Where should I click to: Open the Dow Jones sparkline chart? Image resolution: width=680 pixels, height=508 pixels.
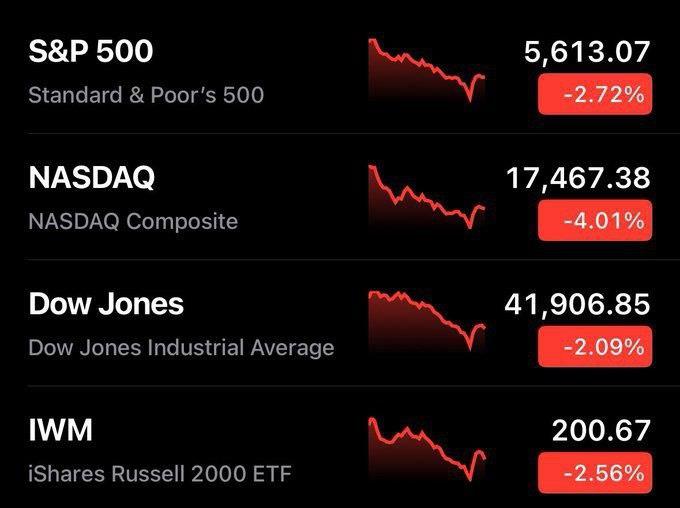click(427, 321)
